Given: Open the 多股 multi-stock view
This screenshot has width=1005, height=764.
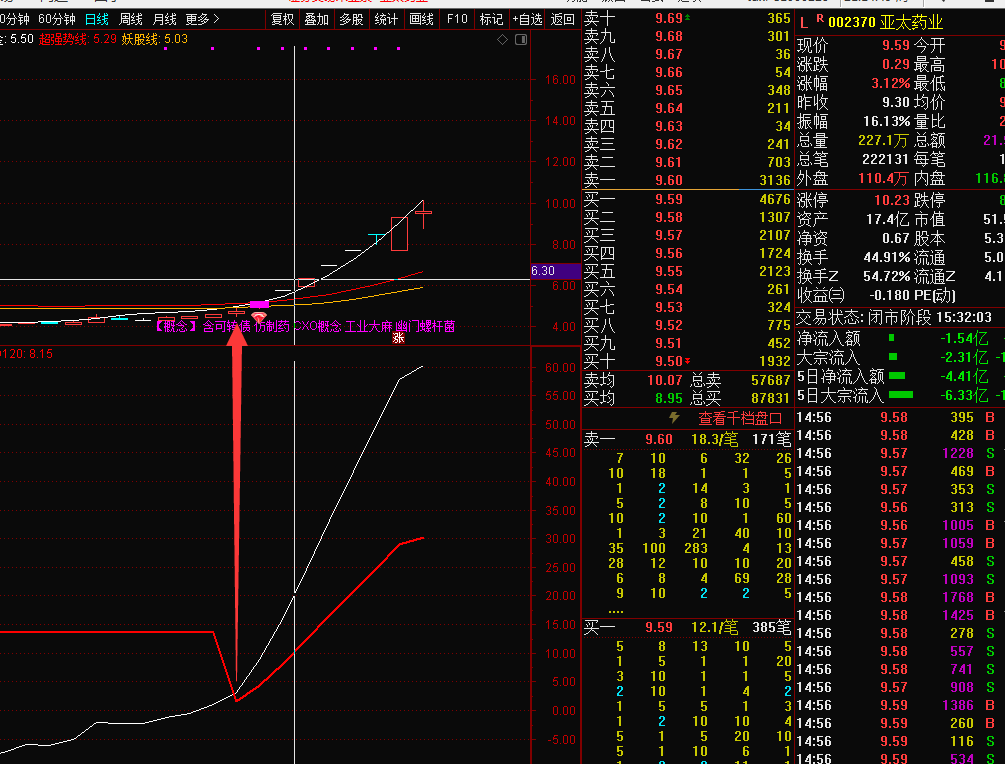Looking at the screenshot, I should (351, 19).
